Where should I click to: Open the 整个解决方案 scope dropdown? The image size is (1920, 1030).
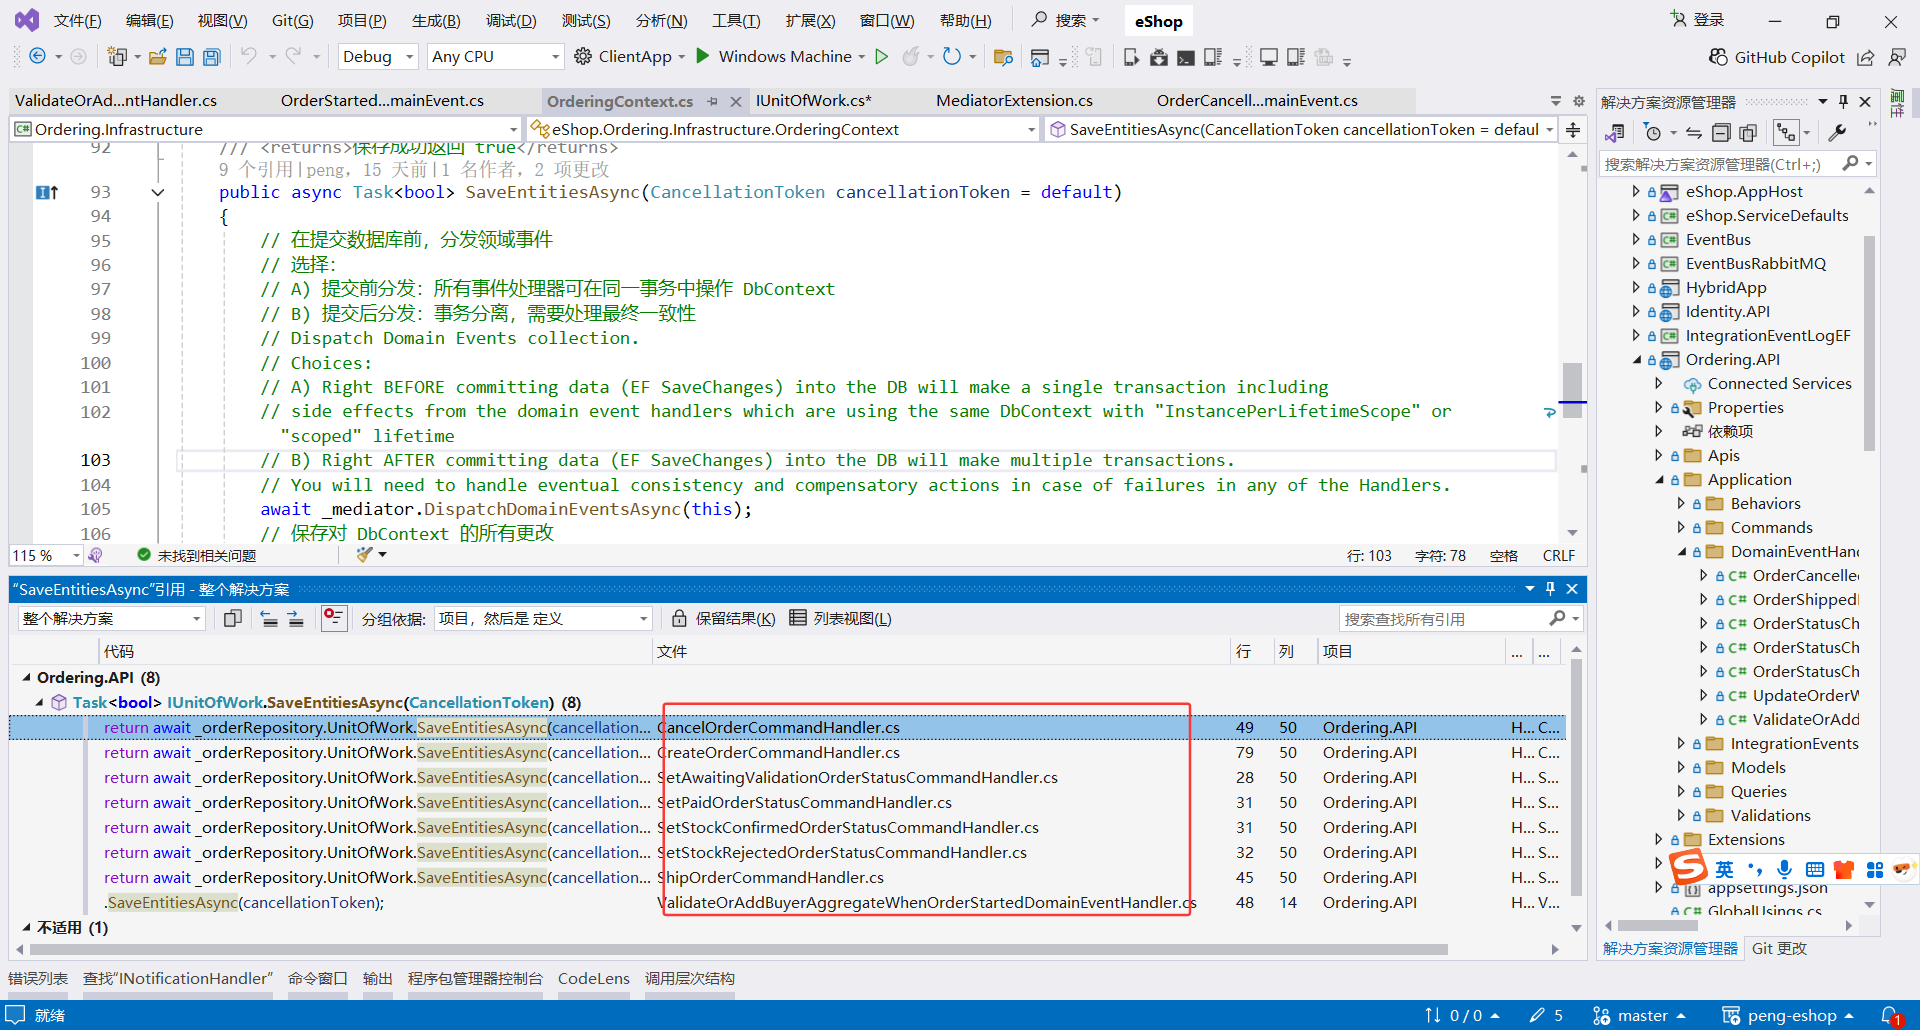[x=111, y=619]
